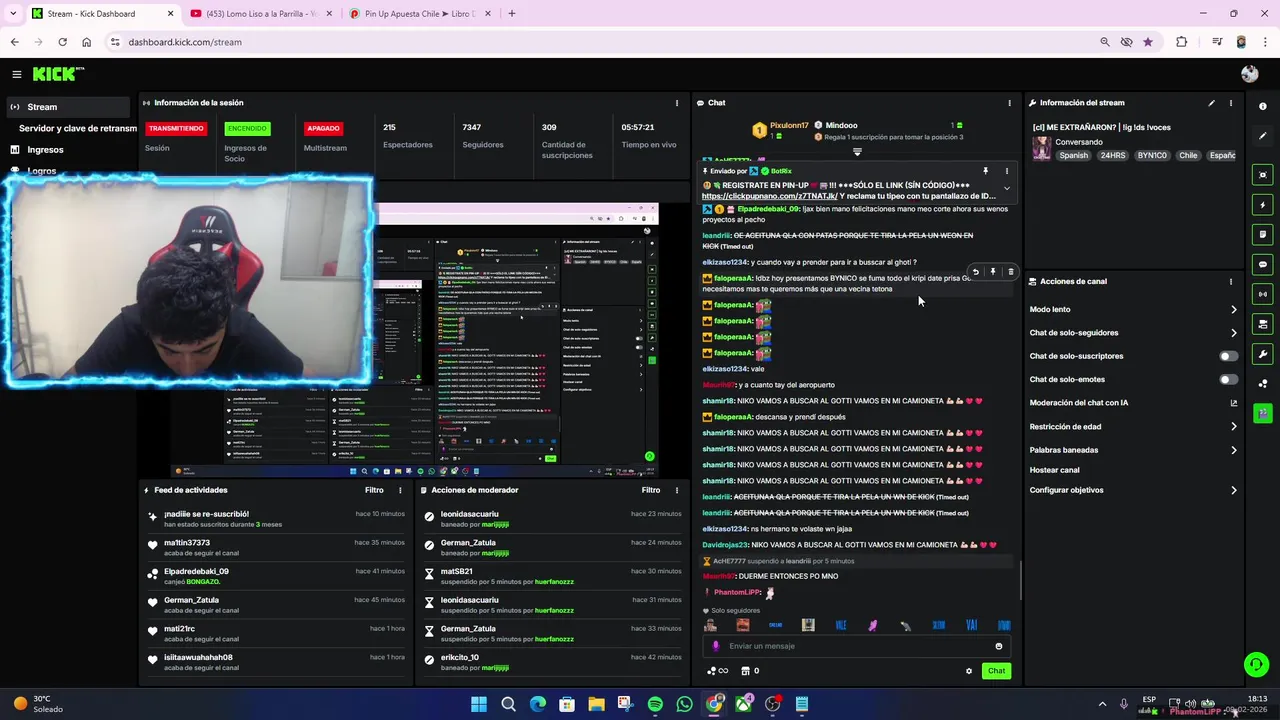Click the stream category thumbnail
The image size is (1280, 720).
coord(1042,148)
